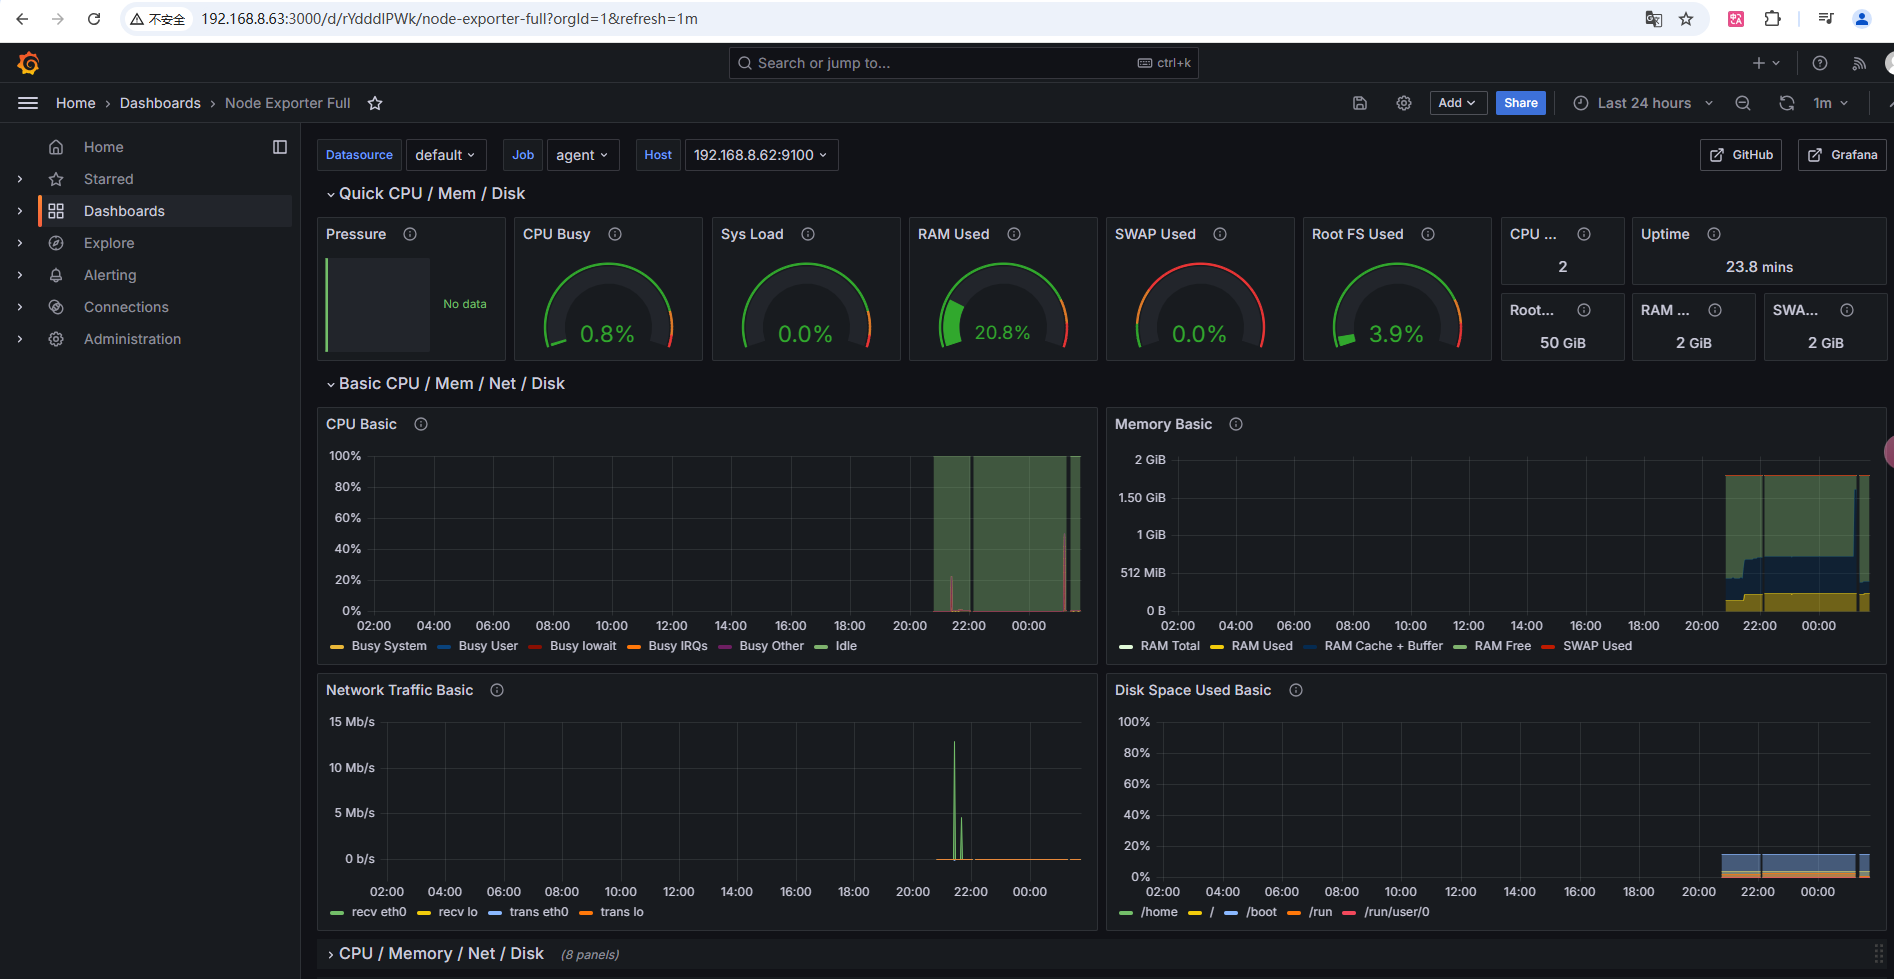Open Alerting from the side menu
This screenshot has width=1894, height=979.
pos(110,275)
